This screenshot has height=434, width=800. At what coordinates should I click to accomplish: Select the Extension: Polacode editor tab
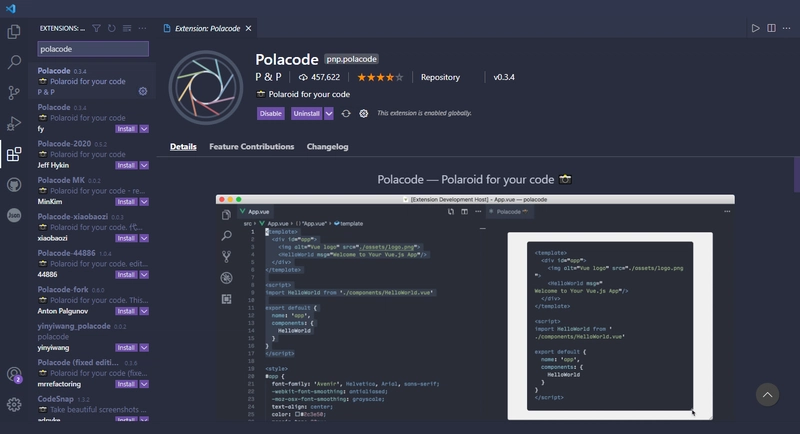(207, 29)
